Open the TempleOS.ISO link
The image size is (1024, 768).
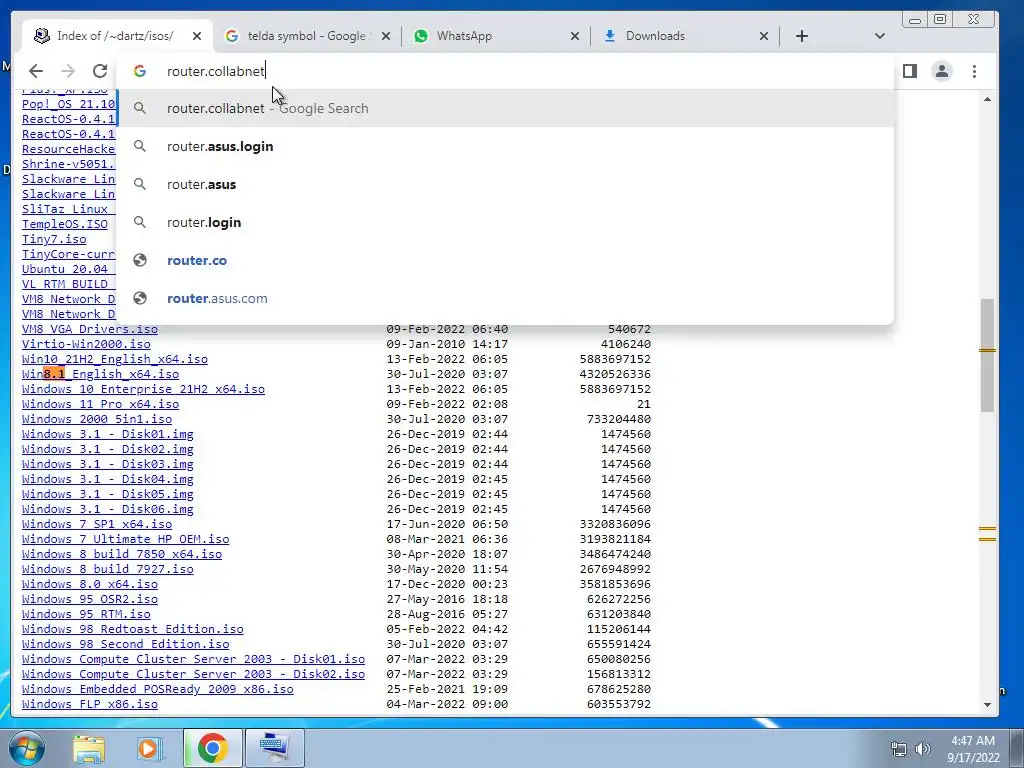[x=65, y=224]
